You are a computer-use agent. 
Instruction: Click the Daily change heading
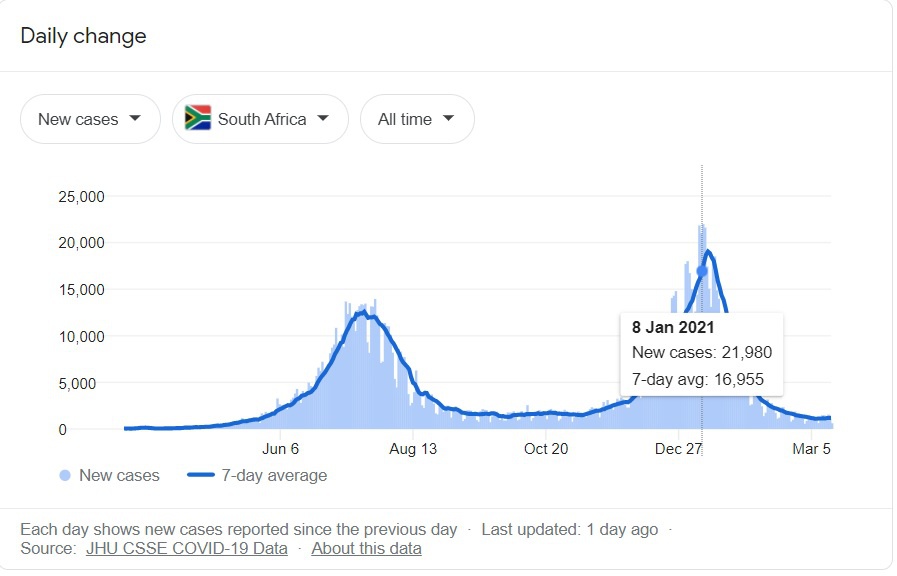click(x=83, y=36)
